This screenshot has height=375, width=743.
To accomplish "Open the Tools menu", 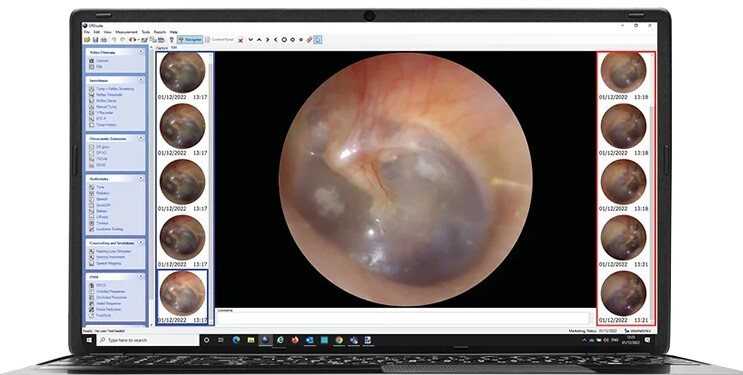I will click(x=146, y=32).
